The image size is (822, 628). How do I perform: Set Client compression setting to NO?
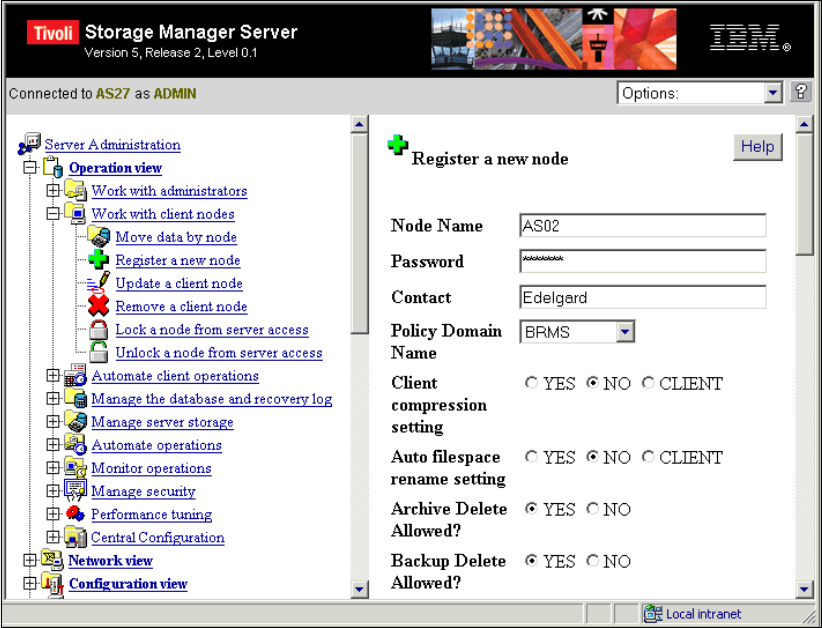pos(592,383)
